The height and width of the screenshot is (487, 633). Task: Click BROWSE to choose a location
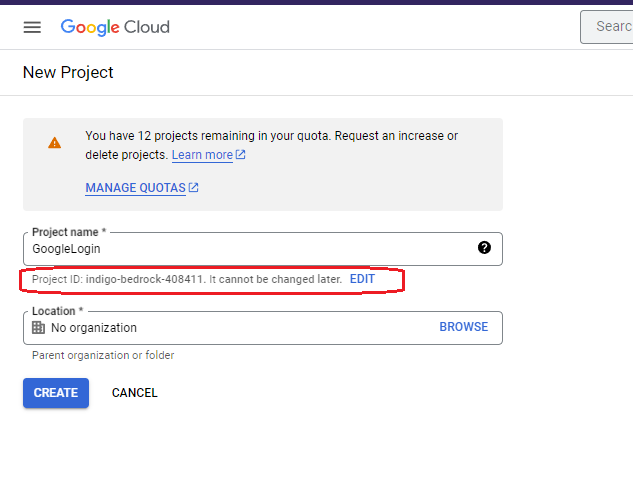pyautogui.click(x=463, y=327)
